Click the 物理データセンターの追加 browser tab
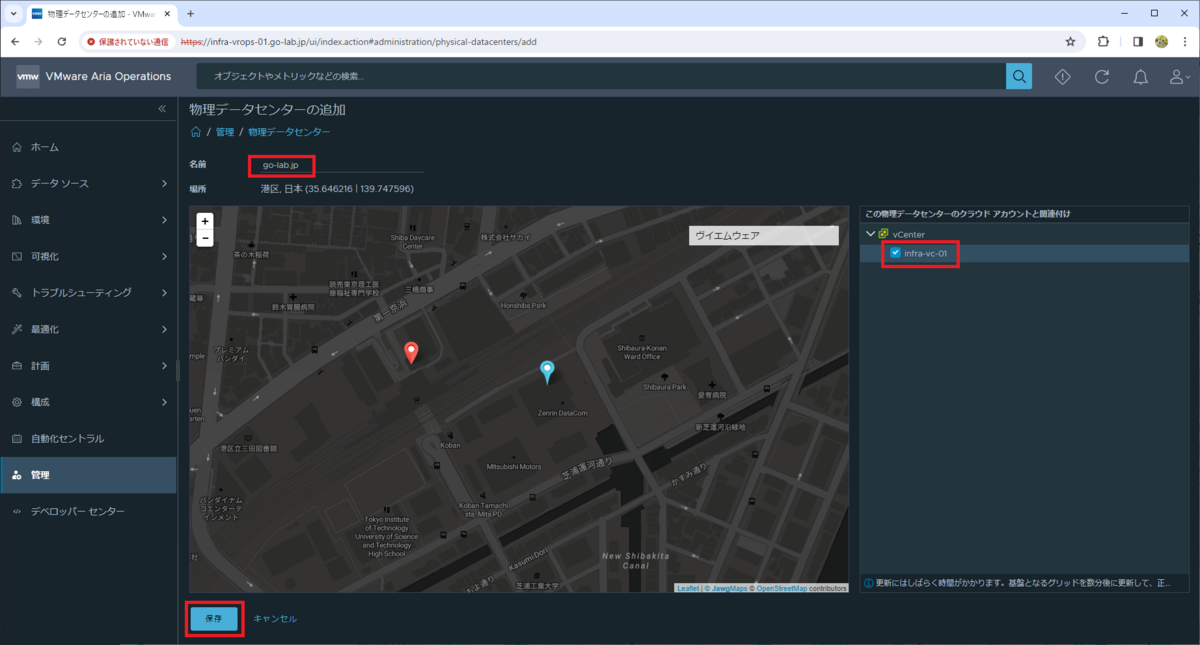The image size is (1200, 645). tap(102, 14)
